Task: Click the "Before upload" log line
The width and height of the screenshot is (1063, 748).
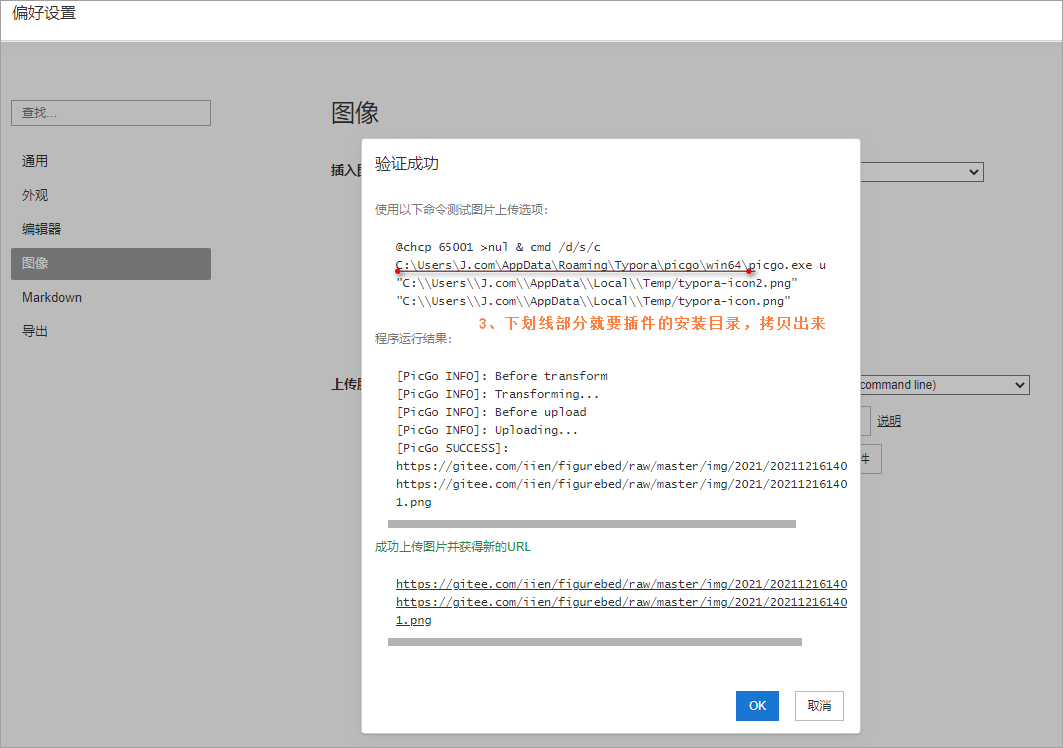Action: [x=491, y=412]
